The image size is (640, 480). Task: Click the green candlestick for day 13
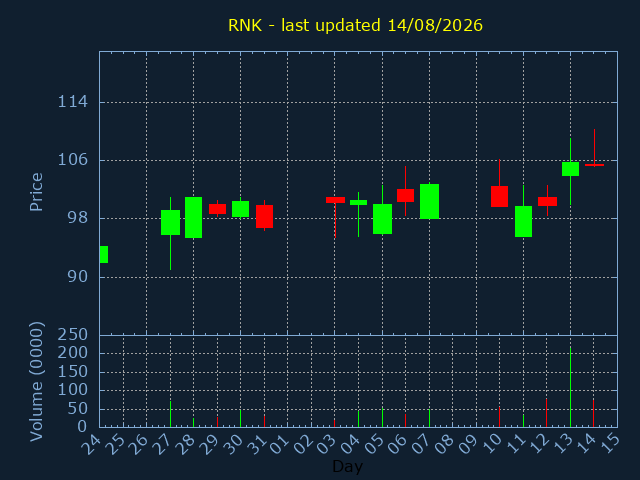[x=570, y=169]
